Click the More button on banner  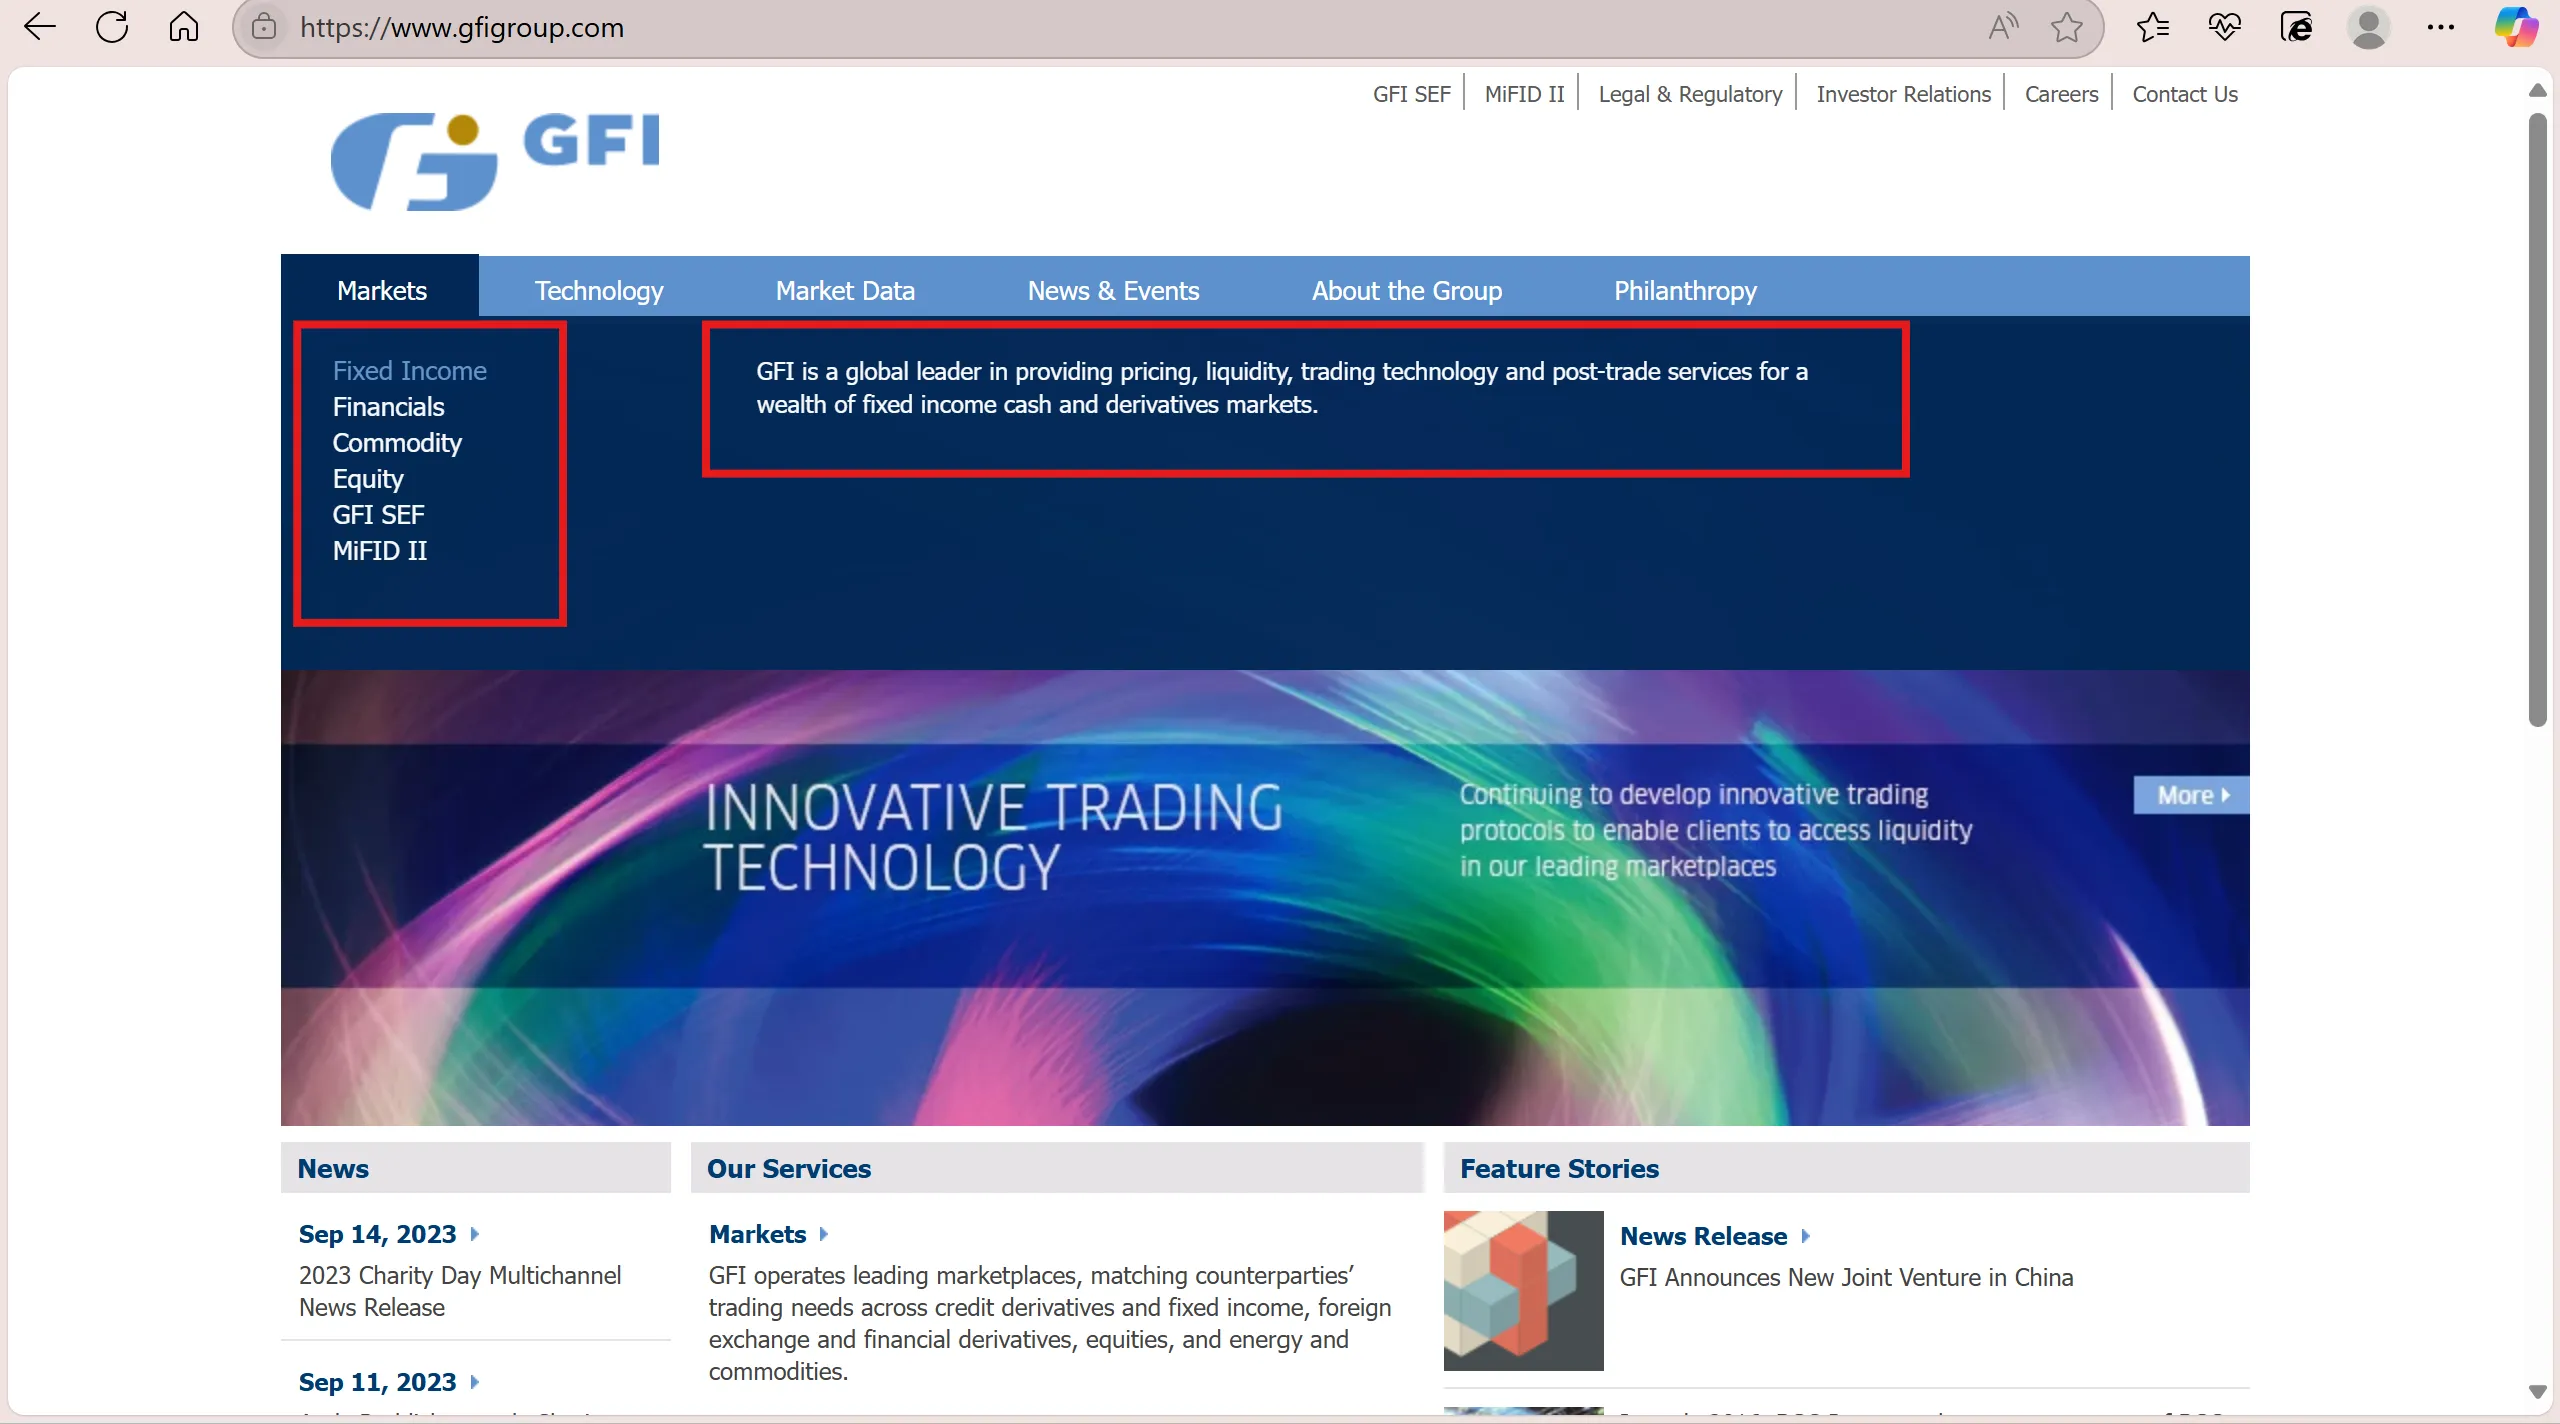(2192, 795)
